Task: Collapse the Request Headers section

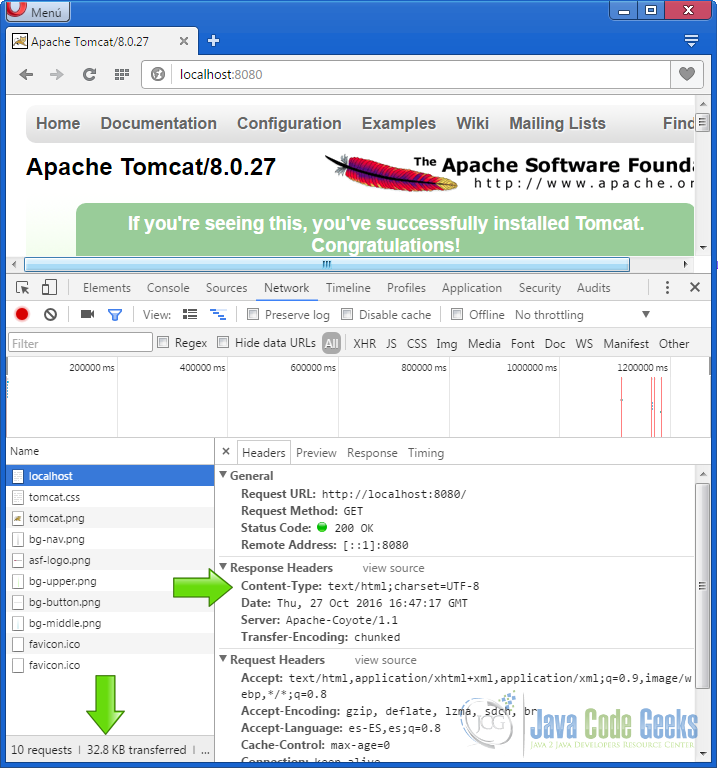Action: pos(224,659)
